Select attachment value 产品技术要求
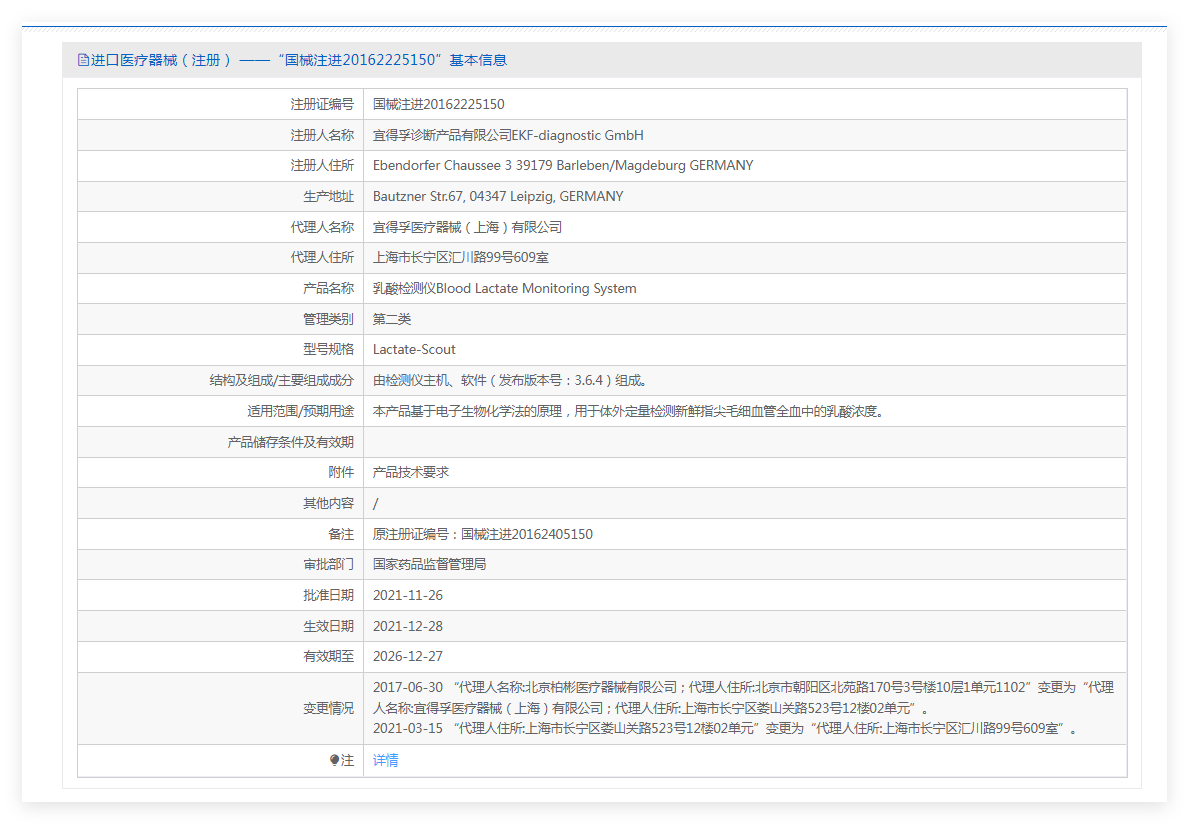Image resolution: width=1189 pixels, height=824 pixels. tap(410, 472)
